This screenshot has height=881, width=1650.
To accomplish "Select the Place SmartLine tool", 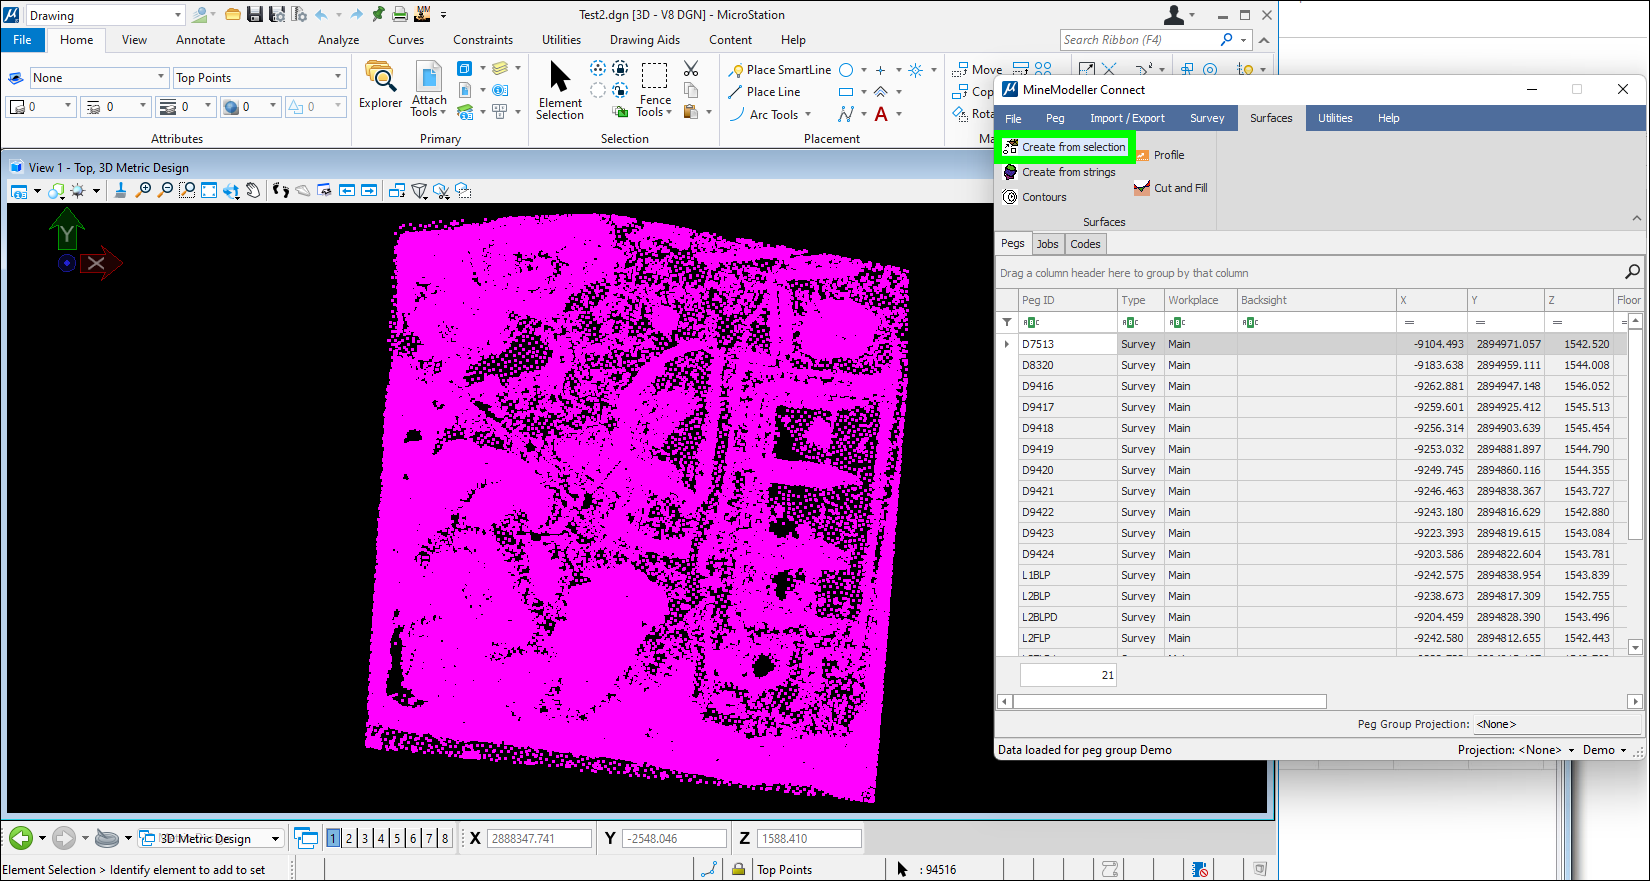I will click(x=780, y=70).
